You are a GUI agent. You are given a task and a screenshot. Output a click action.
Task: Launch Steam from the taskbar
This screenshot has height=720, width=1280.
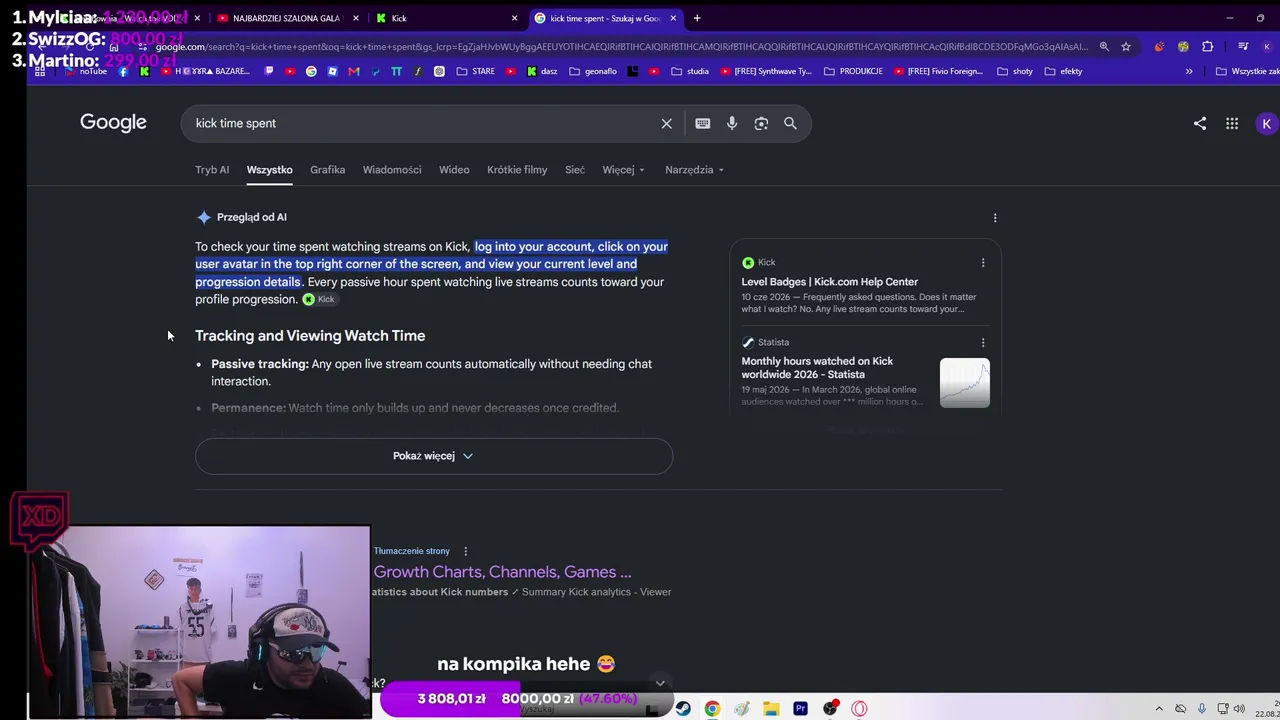(x=683, y=708)
